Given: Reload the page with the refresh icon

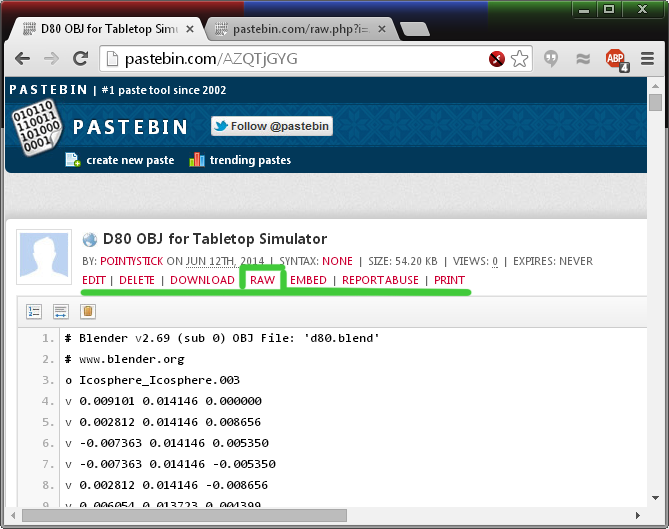Looking at the screenshot, I should click(81, 58).
